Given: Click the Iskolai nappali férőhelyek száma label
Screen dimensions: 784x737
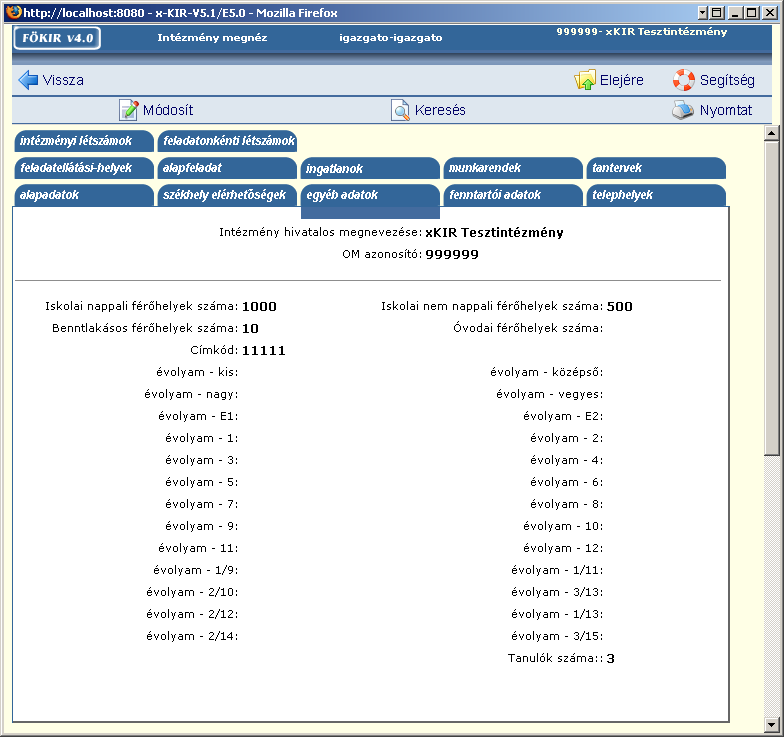Looking at the screenshot, I should [x=142, y=306].
